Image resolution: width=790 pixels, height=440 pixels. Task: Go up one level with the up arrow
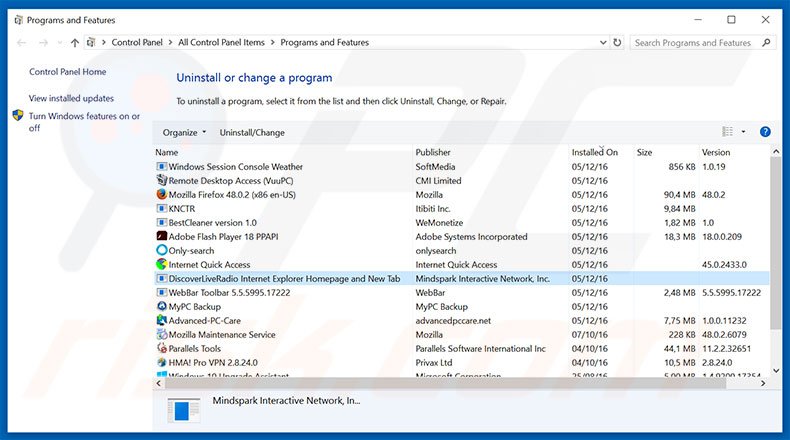(x=75, y=43)
